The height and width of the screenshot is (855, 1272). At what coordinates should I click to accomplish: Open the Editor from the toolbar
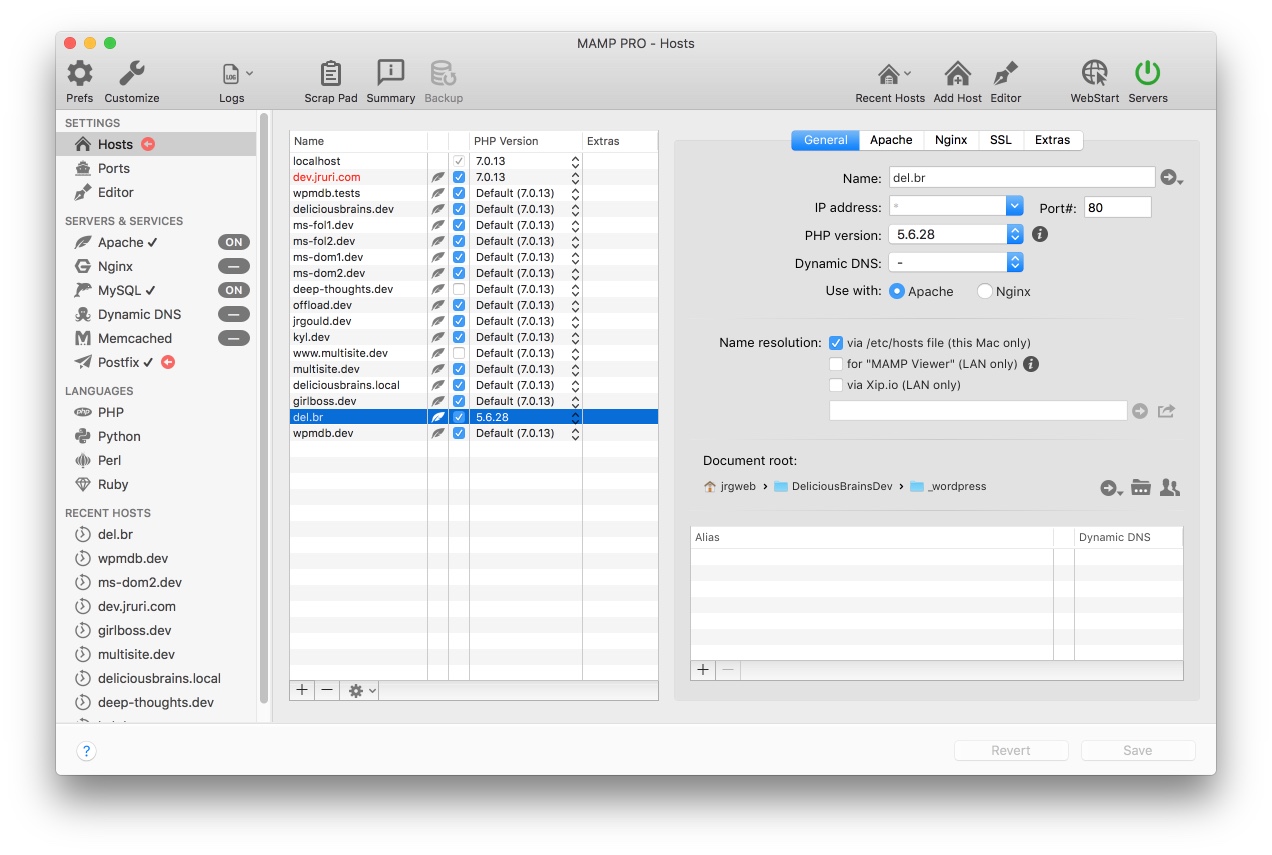pos(1005,81)
